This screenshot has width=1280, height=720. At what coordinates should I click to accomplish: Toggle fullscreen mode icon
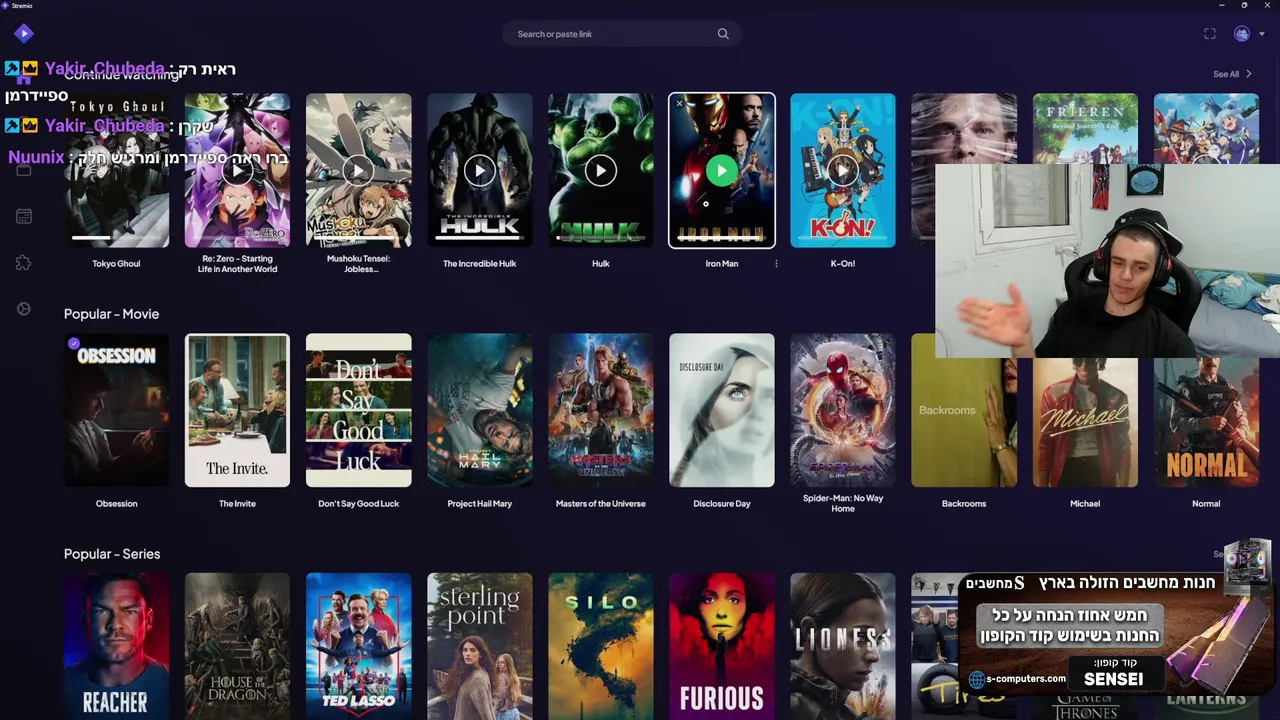point(1210,34)
